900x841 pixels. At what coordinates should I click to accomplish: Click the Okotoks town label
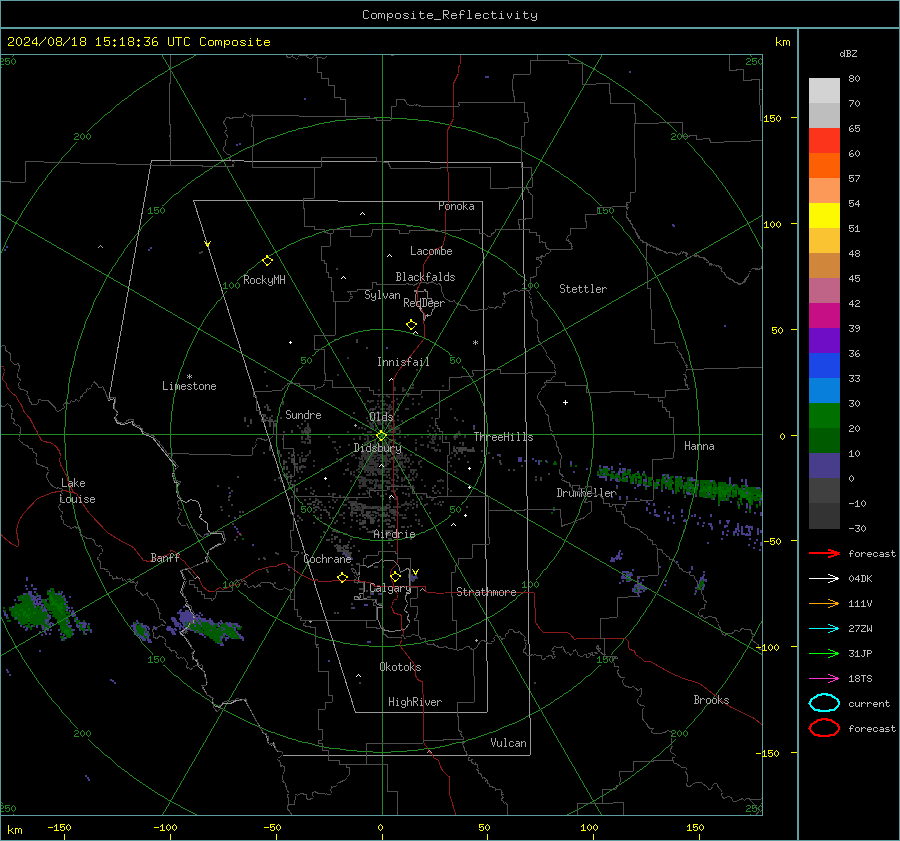[400, 667]
